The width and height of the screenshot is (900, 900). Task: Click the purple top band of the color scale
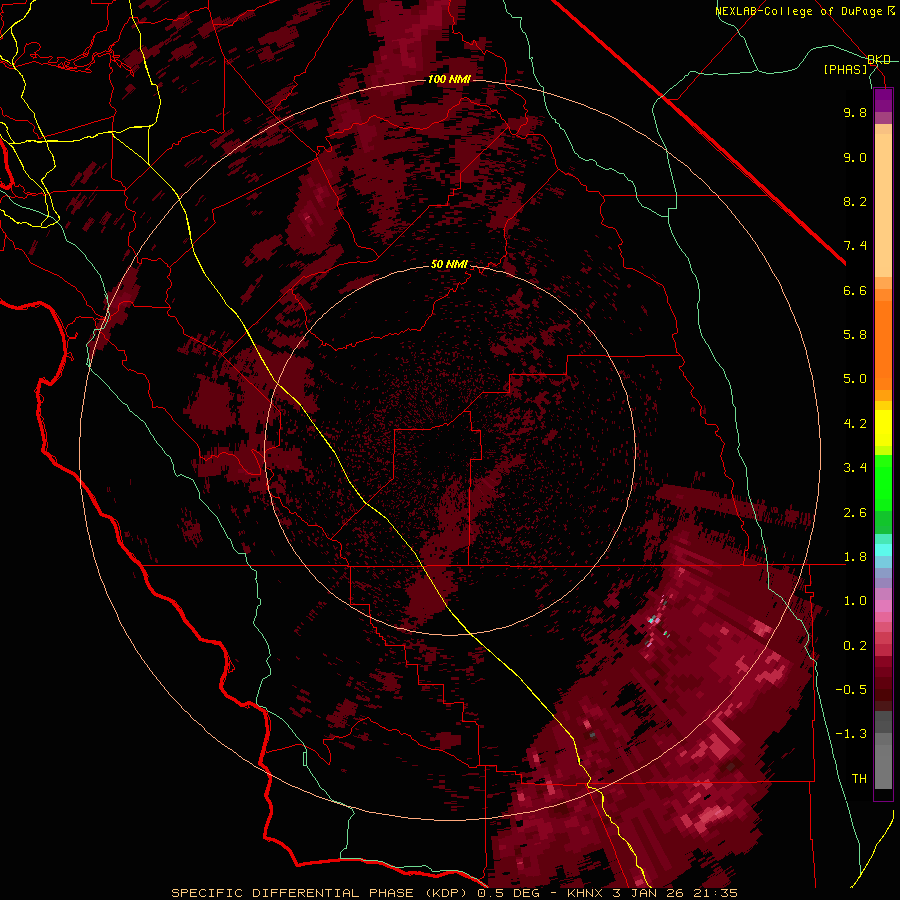pos(883,100)
